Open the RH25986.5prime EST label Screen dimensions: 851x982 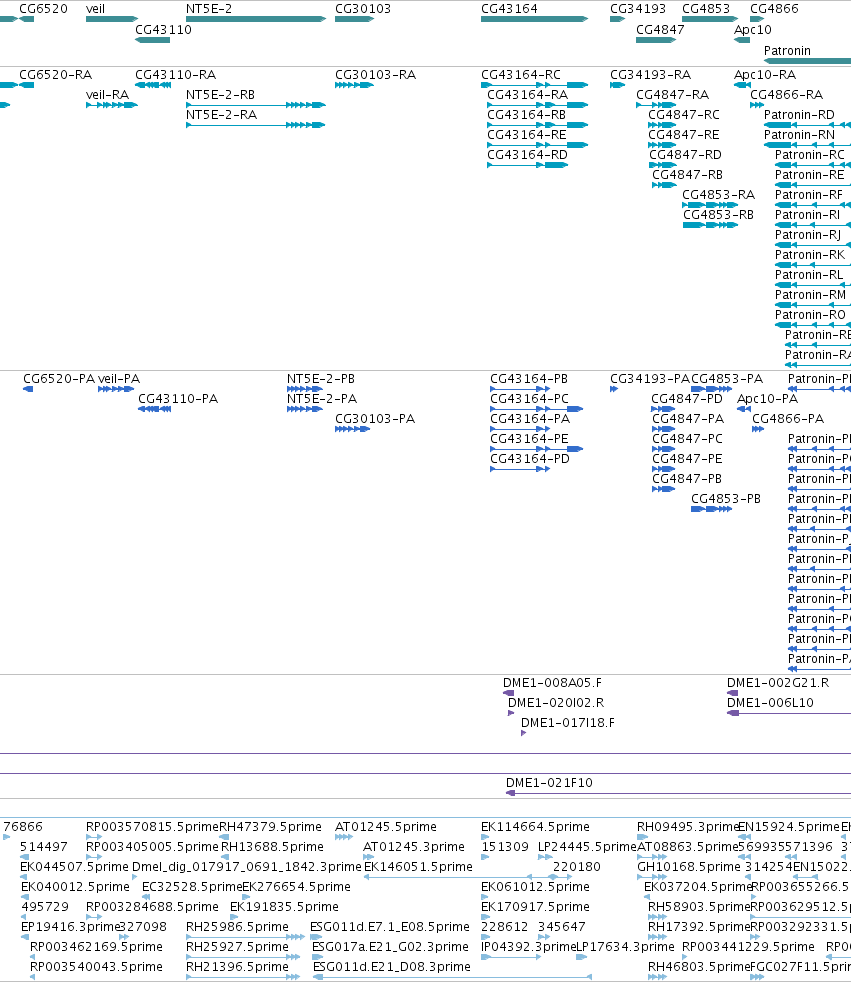237,928
